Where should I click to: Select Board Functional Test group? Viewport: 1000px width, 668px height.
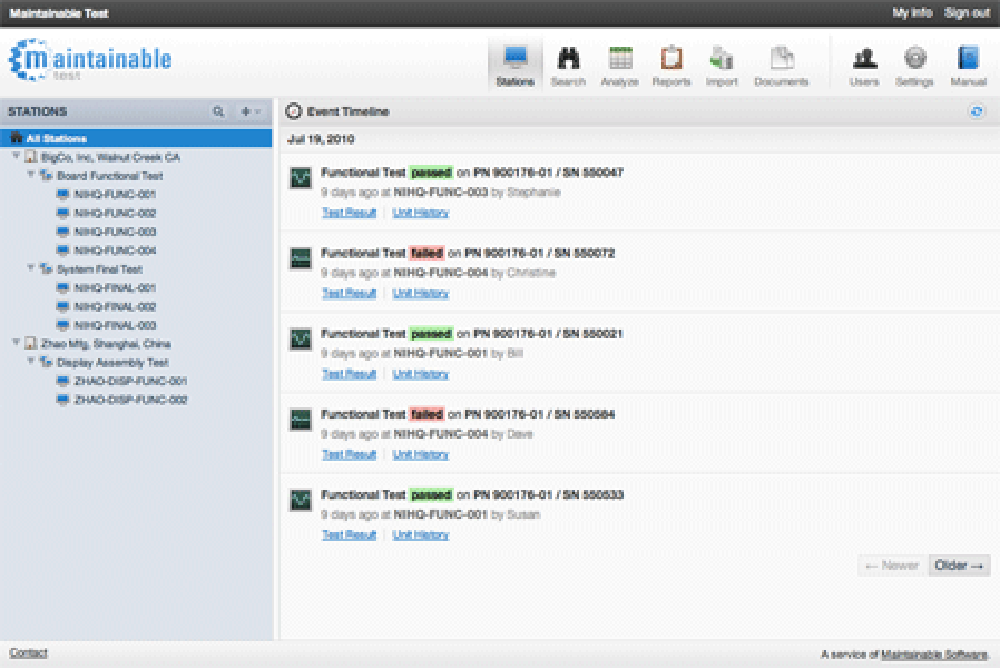pos(110,175)
